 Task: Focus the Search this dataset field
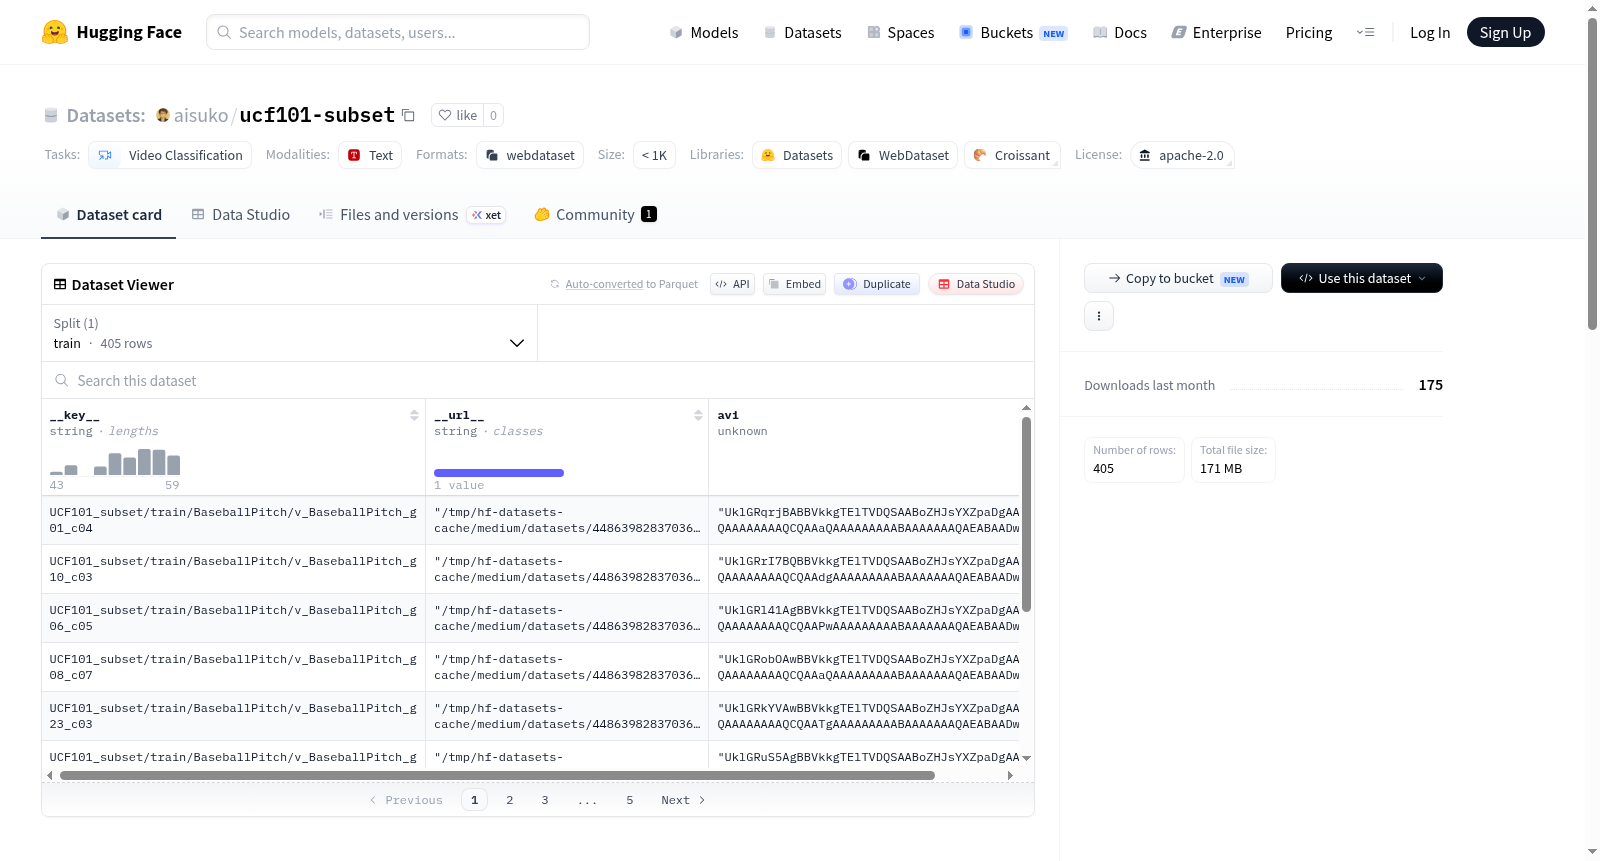[x=538, y=380]
